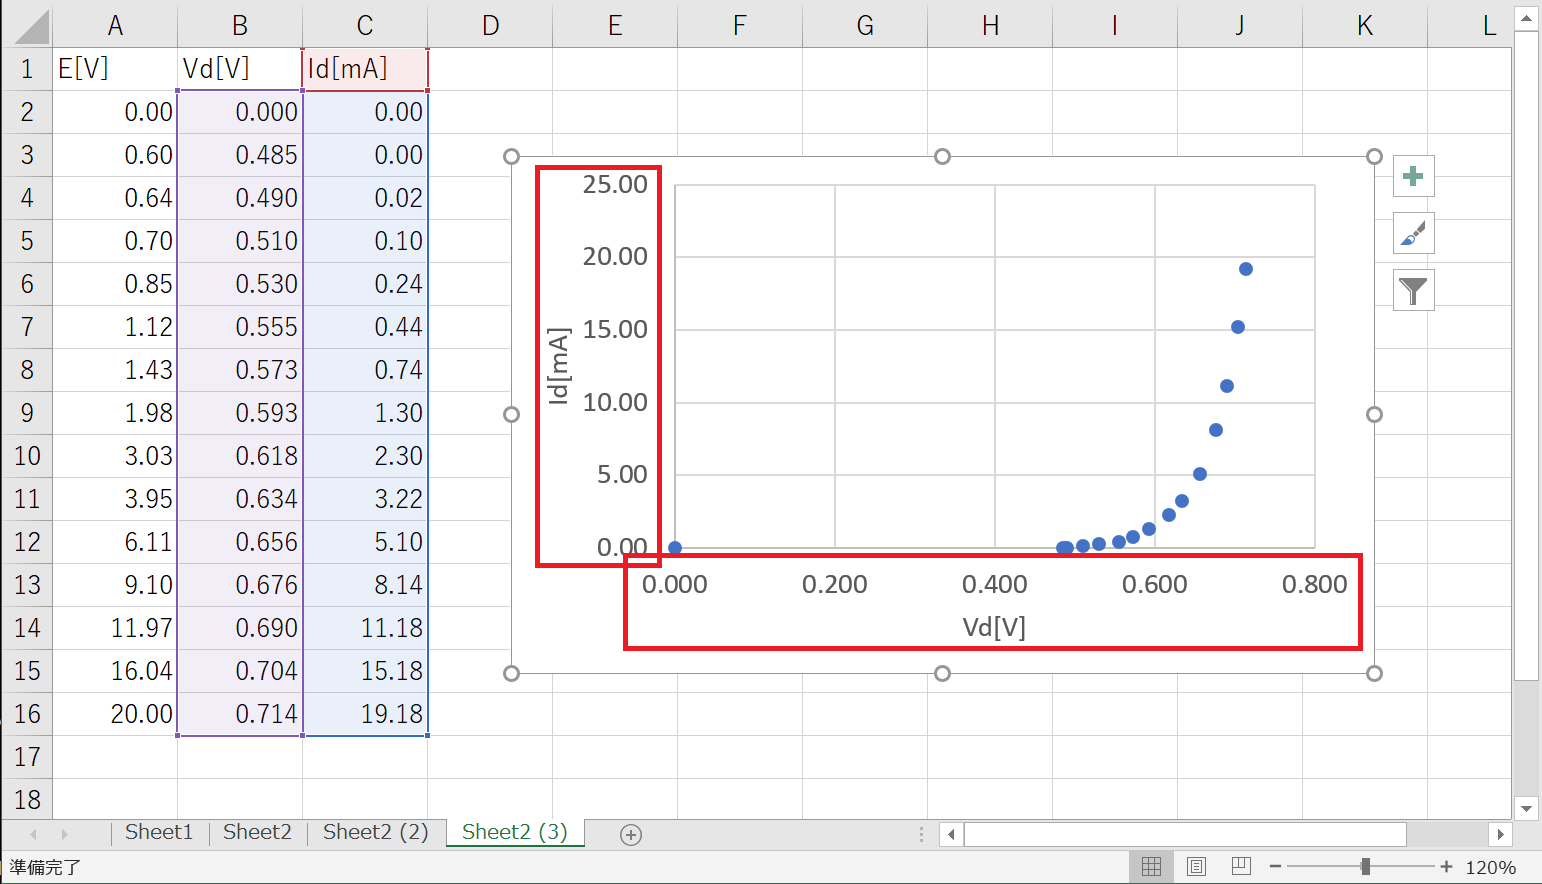
Task: Click the 0.800 horizontal axis label
Action: pyautogui.click(x=1314, y=584)
